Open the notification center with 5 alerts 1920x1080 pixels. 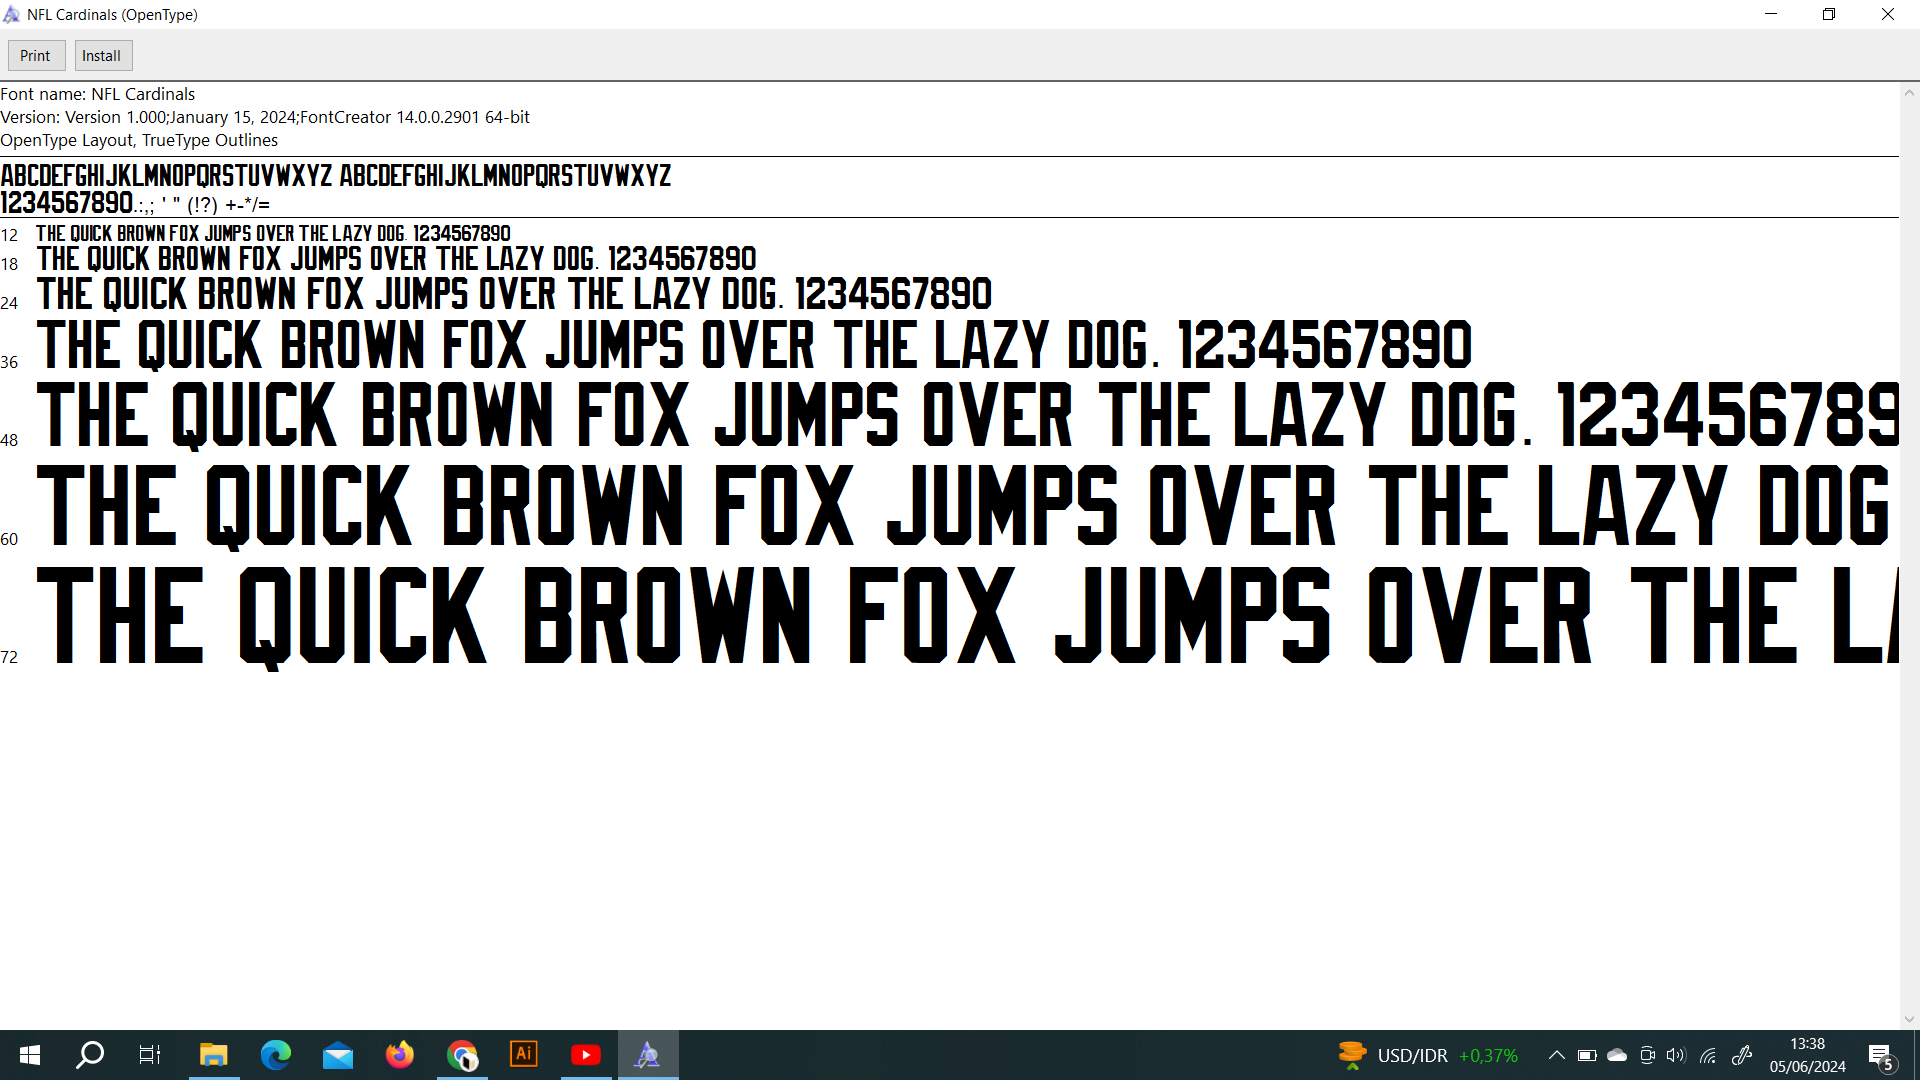pyautogui.click(x=1880, y=1055)
